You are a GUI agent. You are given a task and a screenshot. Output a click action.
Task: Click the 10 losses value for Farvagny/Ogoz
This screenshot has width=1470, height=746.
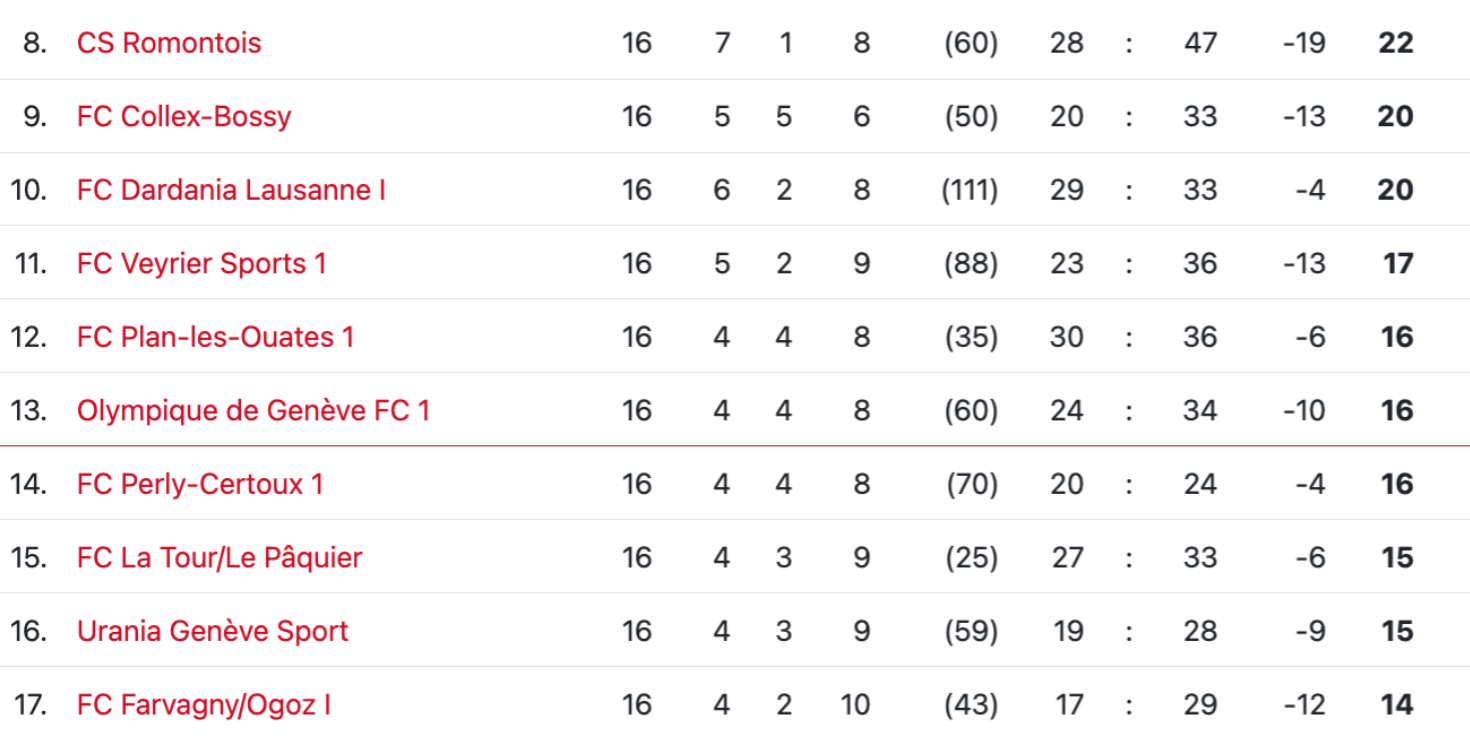tap(855, 706)
